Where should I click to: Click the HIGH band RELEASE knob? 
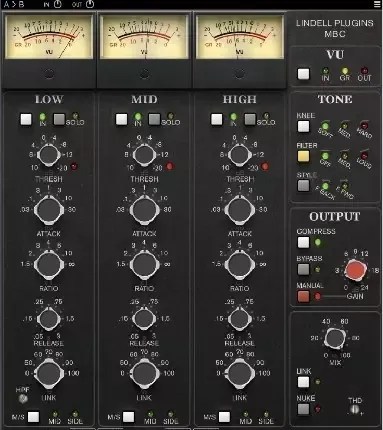(x=239, y=319)
